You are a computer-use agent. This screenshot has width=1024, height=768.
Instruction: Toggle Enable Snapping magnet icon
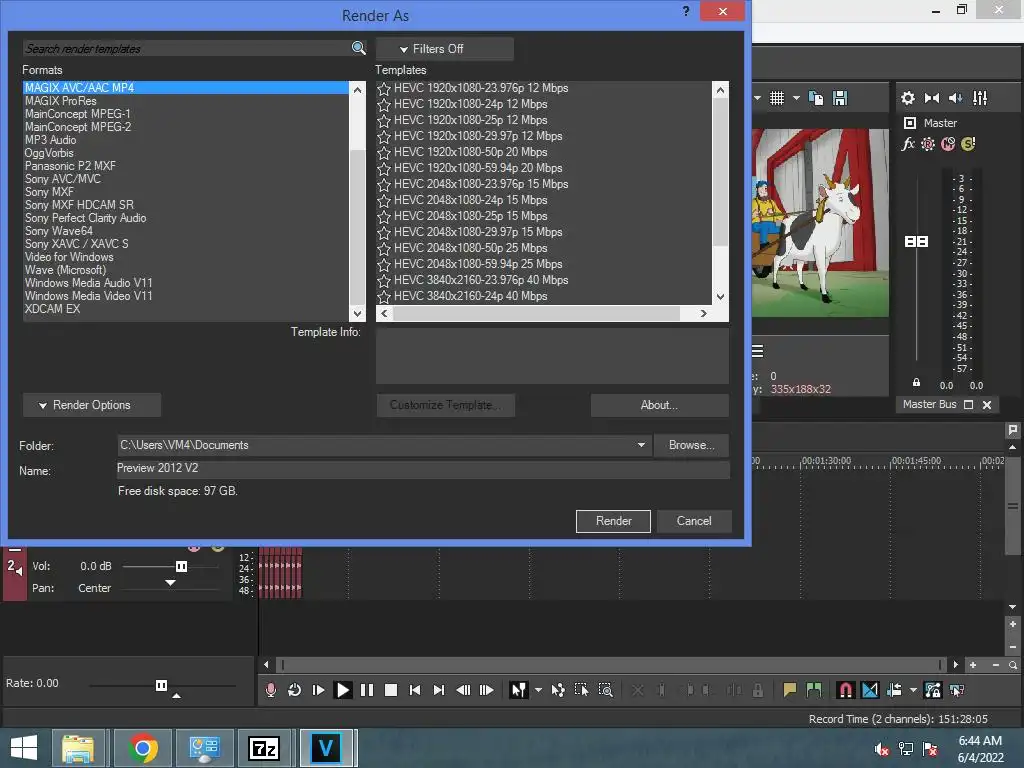846,690
